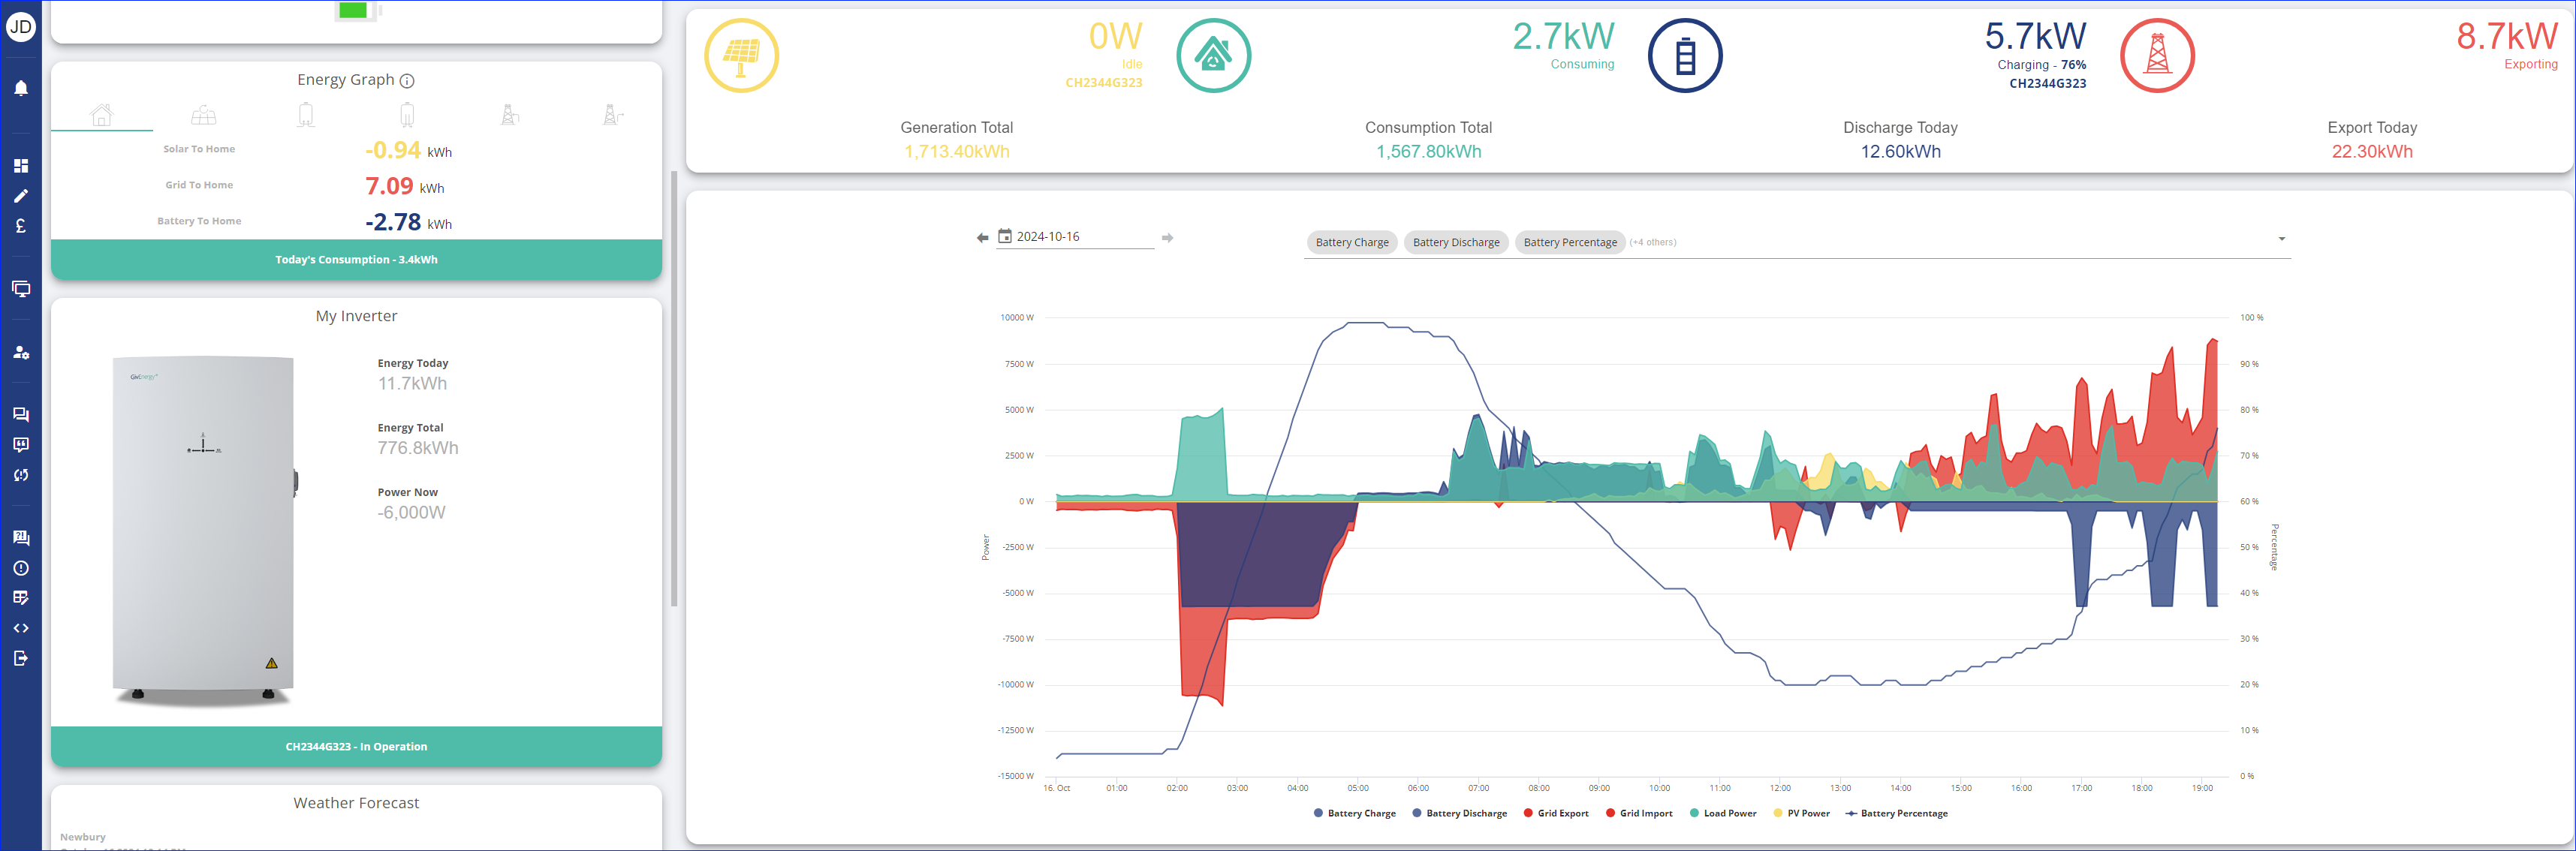The width and height of the screenshot is (2576, 851).
Task: Select the last pylon Energy Graph tab
Action: coord(612,115)
